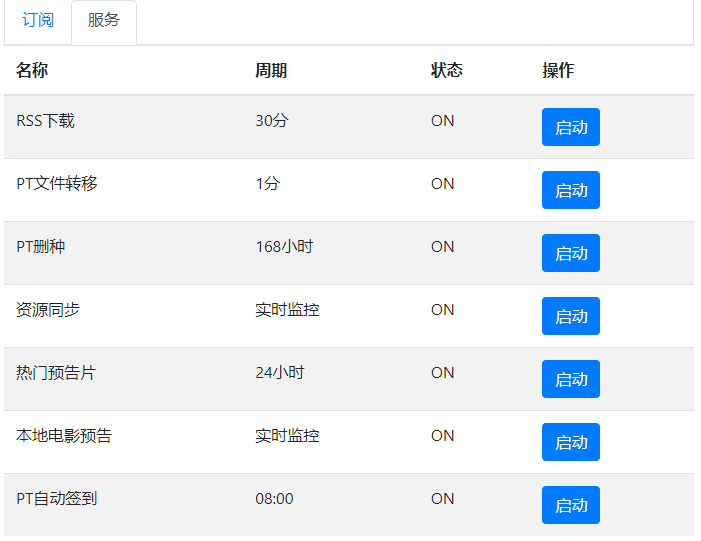Screen dimensions: 701x541
Task: Click 启动 for PT文件转移
Action: click(x=570, y=190)
